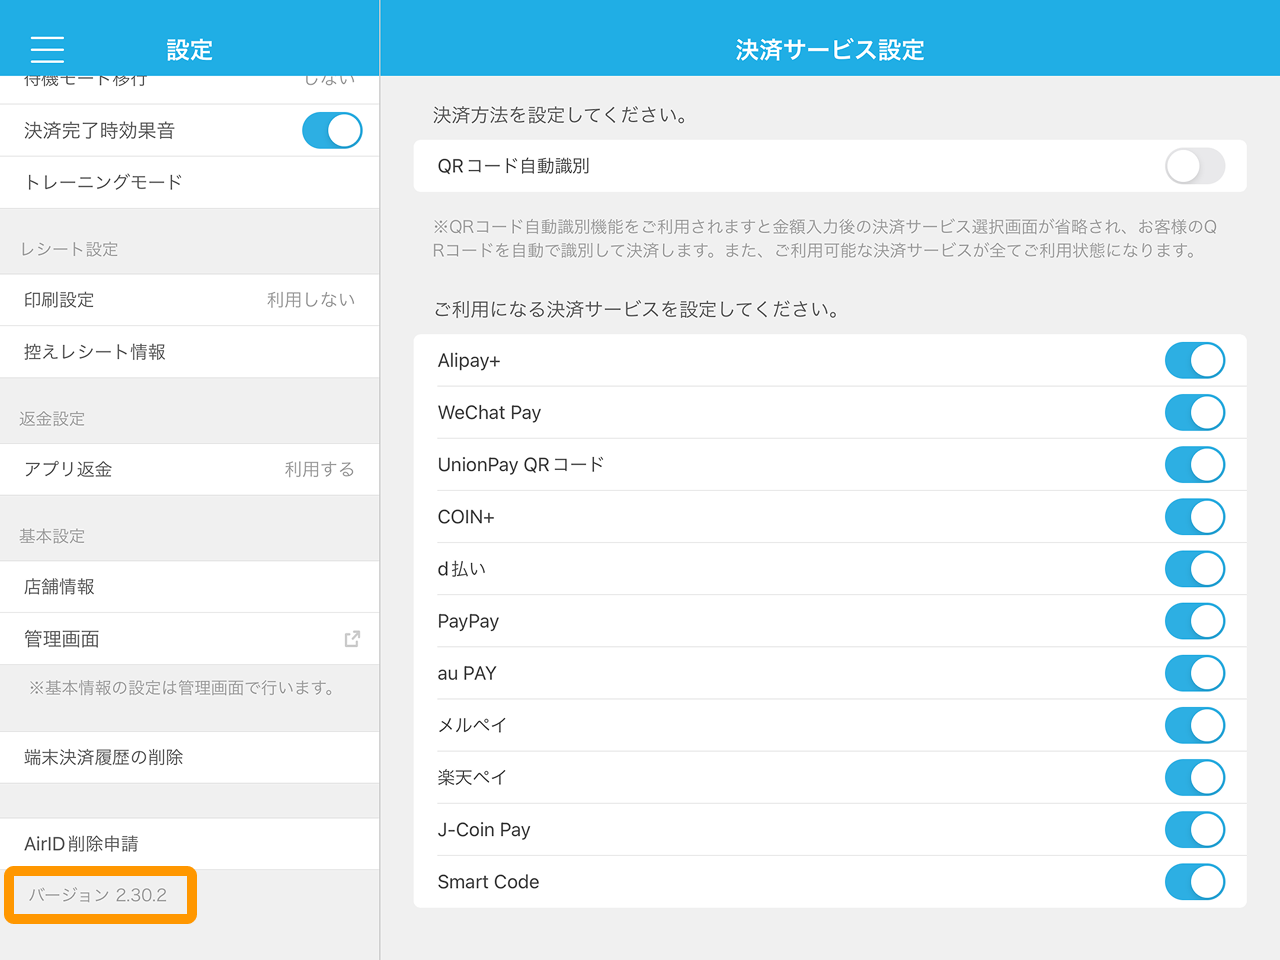Image resolution: width=1280 pixels, height=960 pixels.
Task: Disable the au PAY switch
Action: 1194,673
